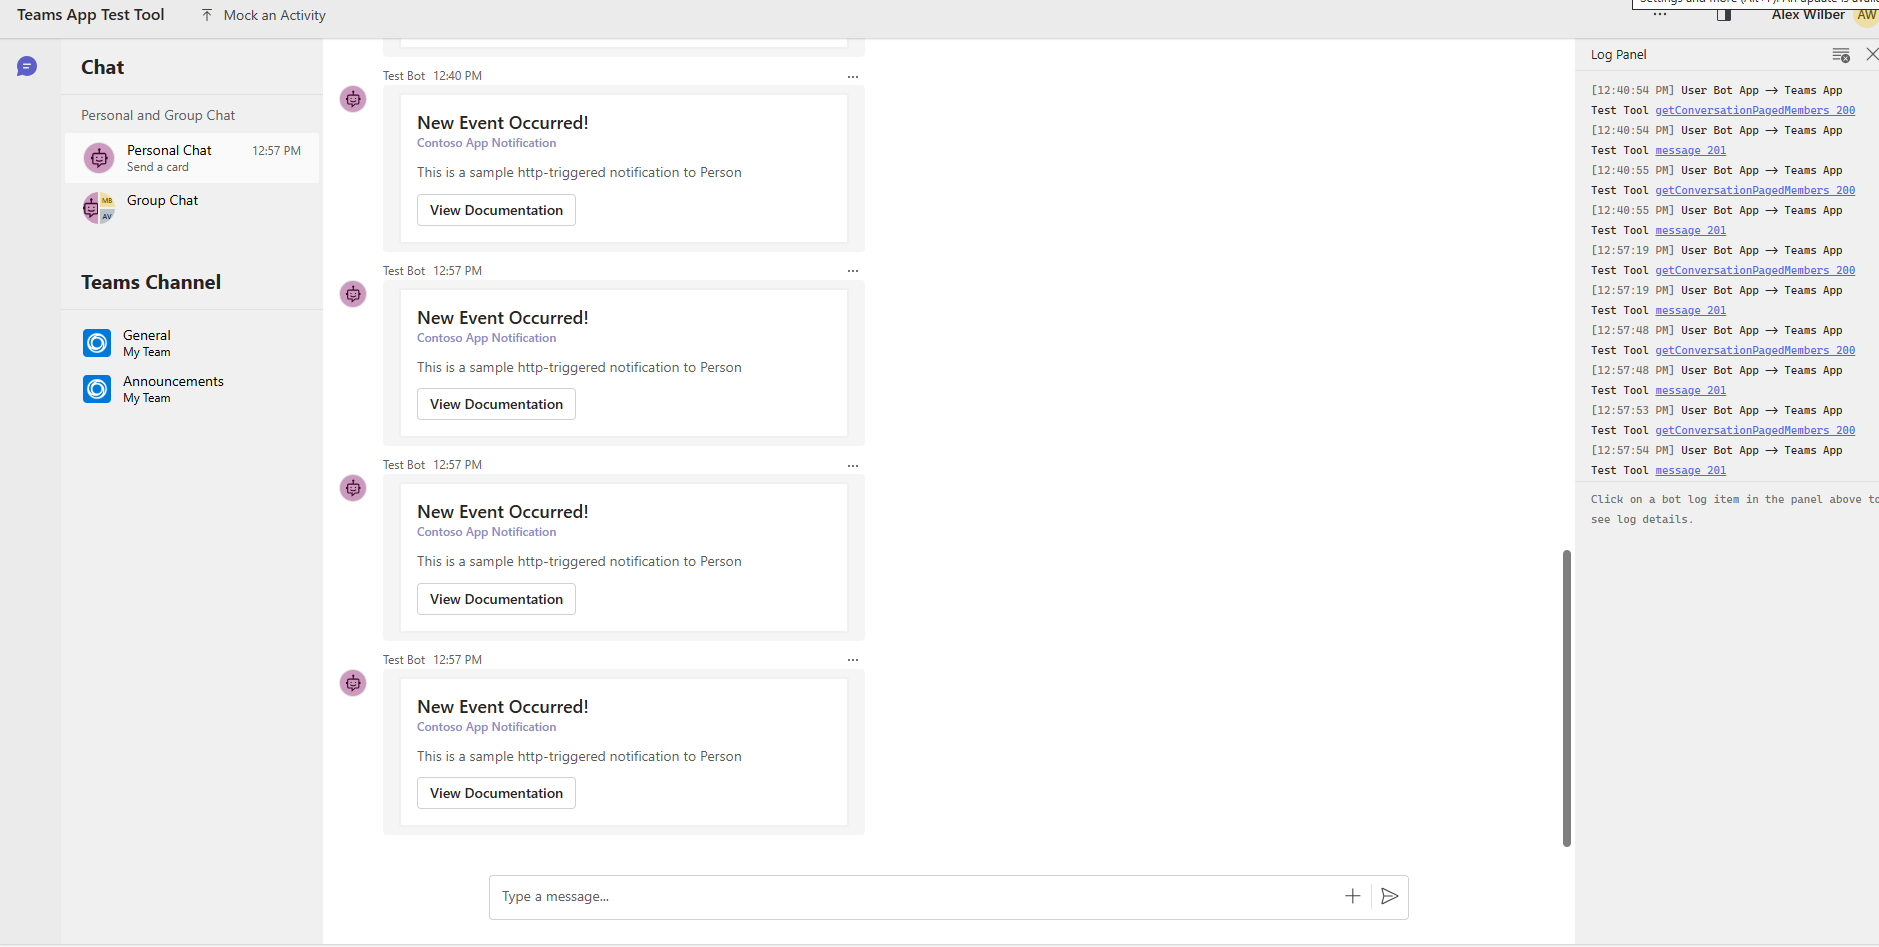This screenshot has width=1879, height=947.
Task: Click the Mock an Activity upload icon
Action: (x=207, y=15)
